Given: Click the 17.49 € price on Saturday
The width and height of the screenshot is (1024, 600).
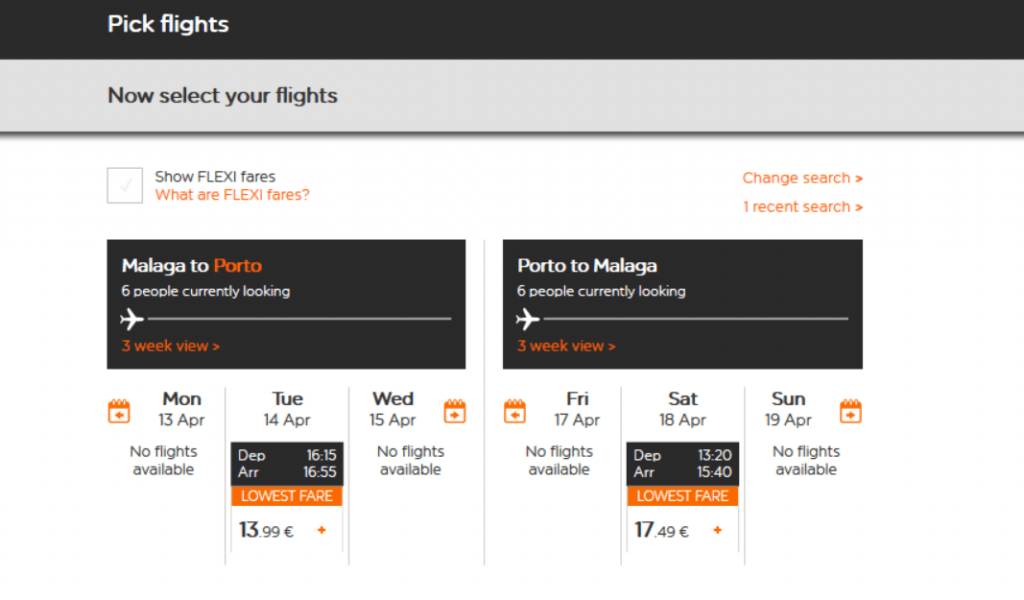Looking at the screenshot, I should (x=662, y=529).
